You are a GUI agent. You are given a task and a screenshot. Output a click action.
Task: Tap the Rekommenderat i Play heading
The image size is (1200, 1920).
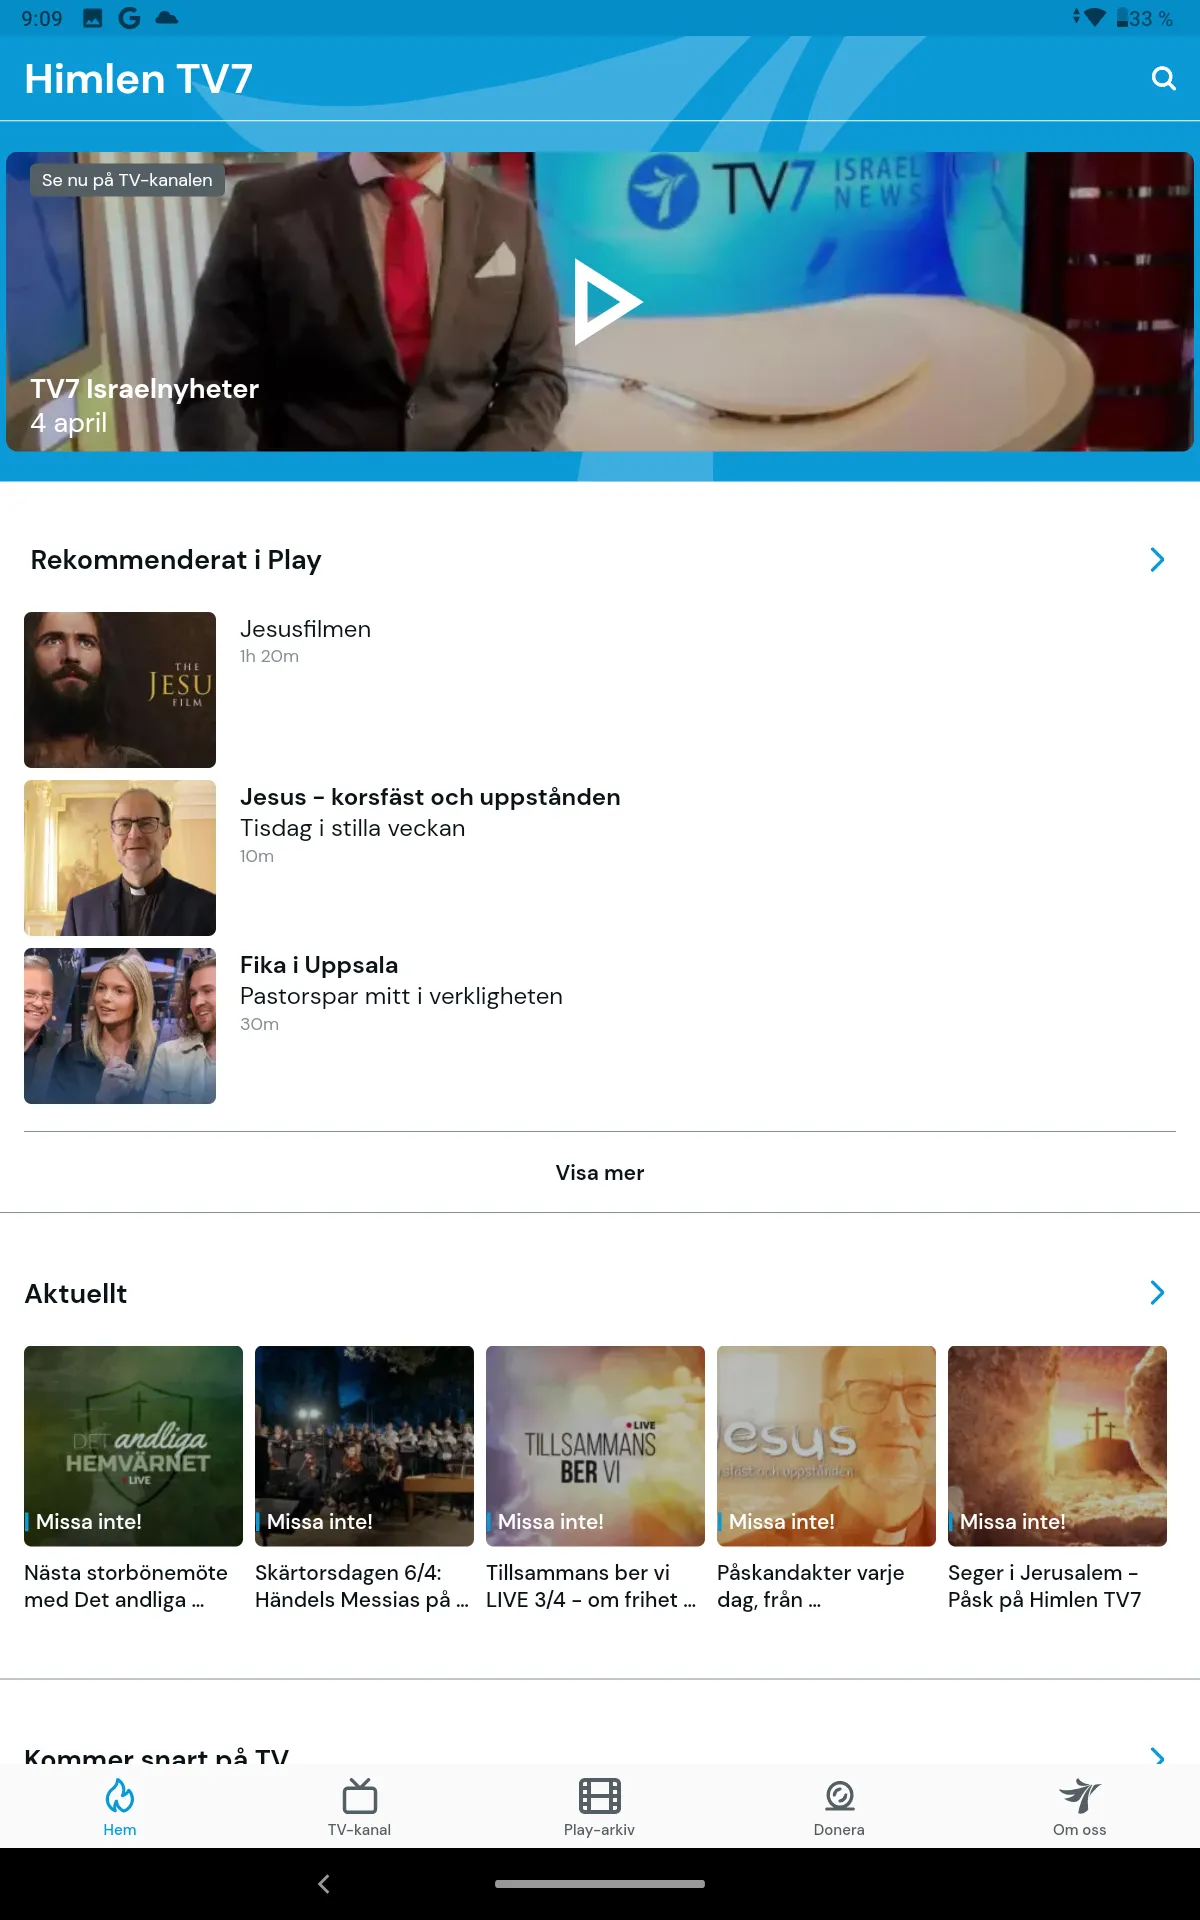[176, 560]
